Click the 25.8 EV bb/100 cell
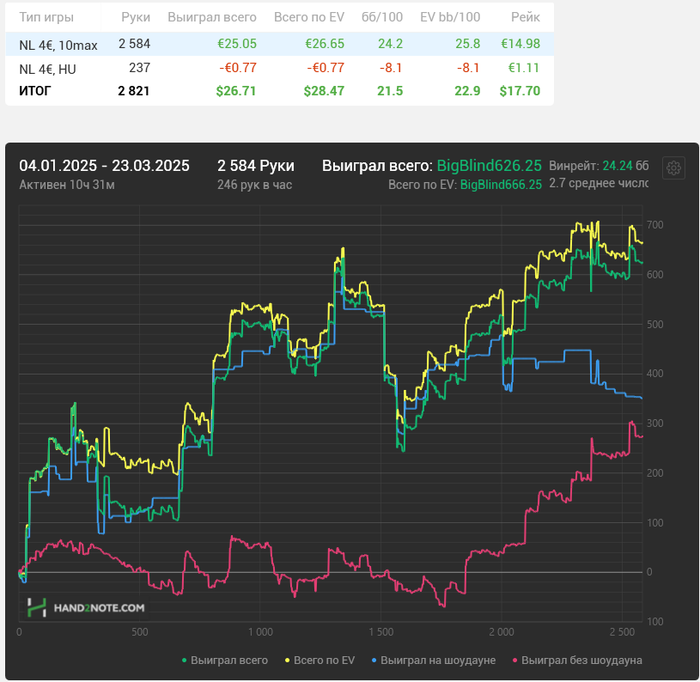700x682 pixels. [468, 44]
